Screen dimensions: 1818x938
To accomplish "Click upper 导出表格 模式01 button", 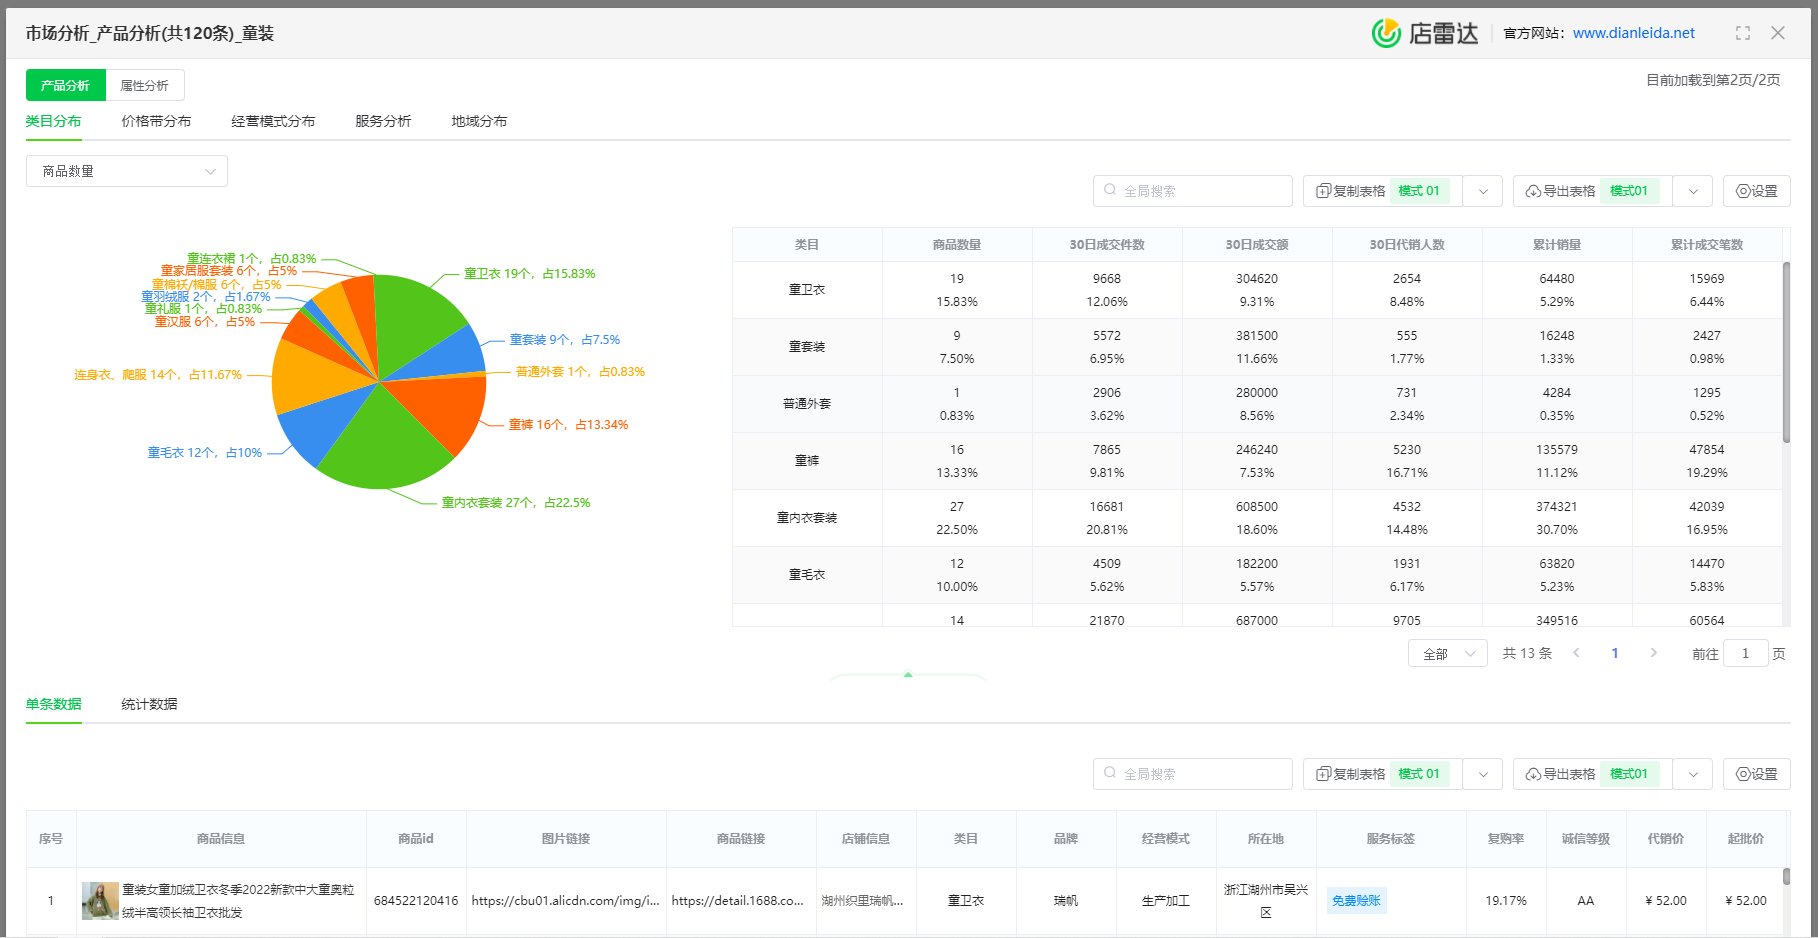I will pos(1593,191).
